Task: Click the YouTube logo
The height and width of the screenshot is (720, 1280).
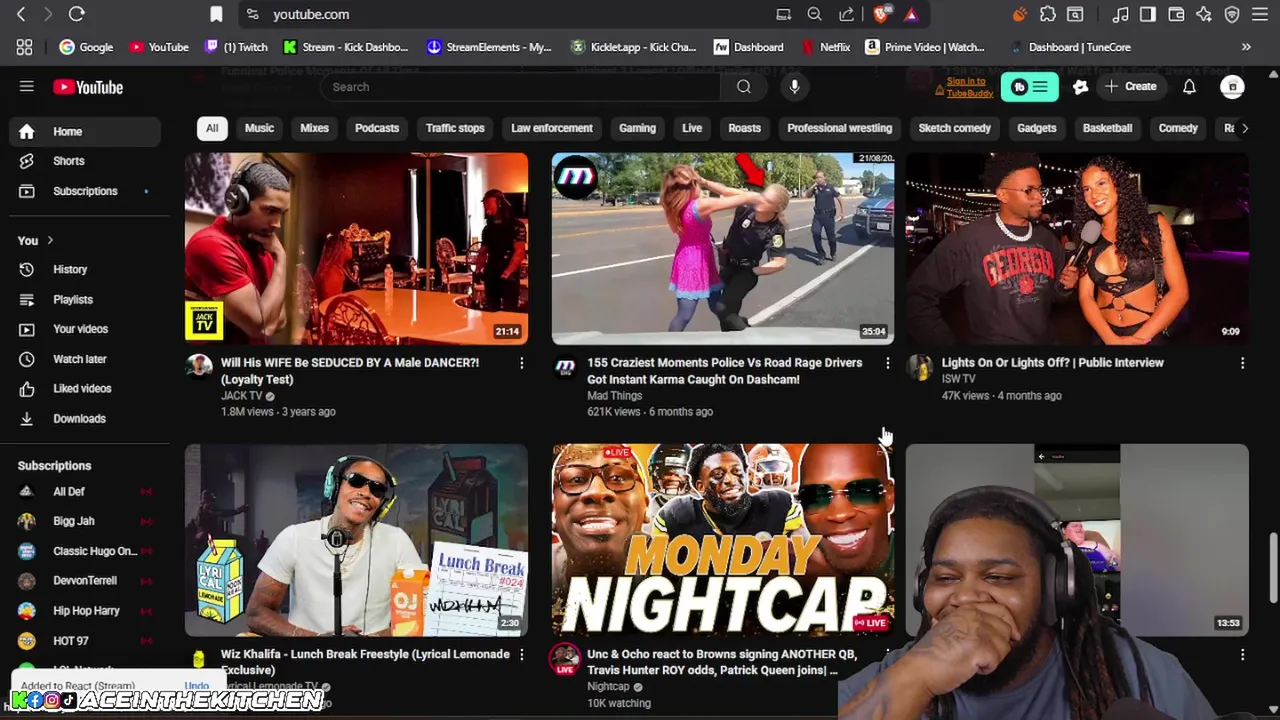Action: click(x=88, y=87)
